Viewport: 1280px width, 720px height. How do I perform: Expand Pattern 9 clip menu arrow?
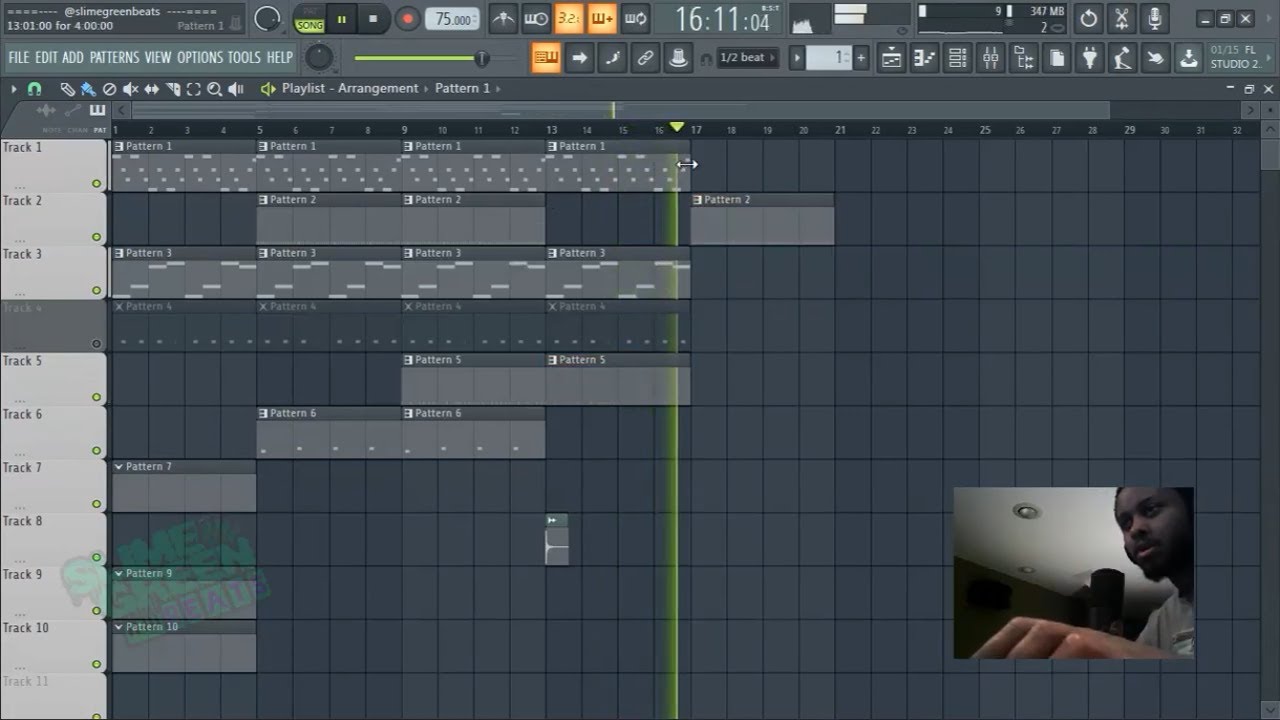(119, 574)
